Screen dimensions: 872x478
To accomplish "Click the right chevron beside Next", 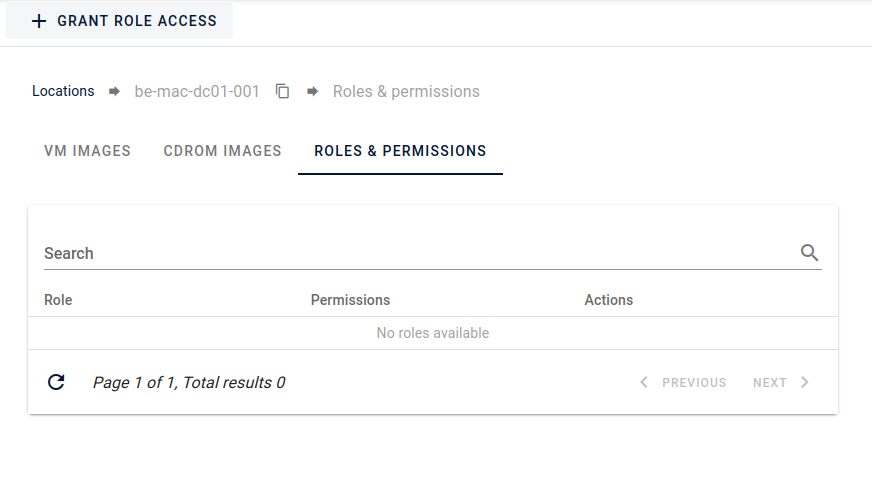I will [805, 382].
